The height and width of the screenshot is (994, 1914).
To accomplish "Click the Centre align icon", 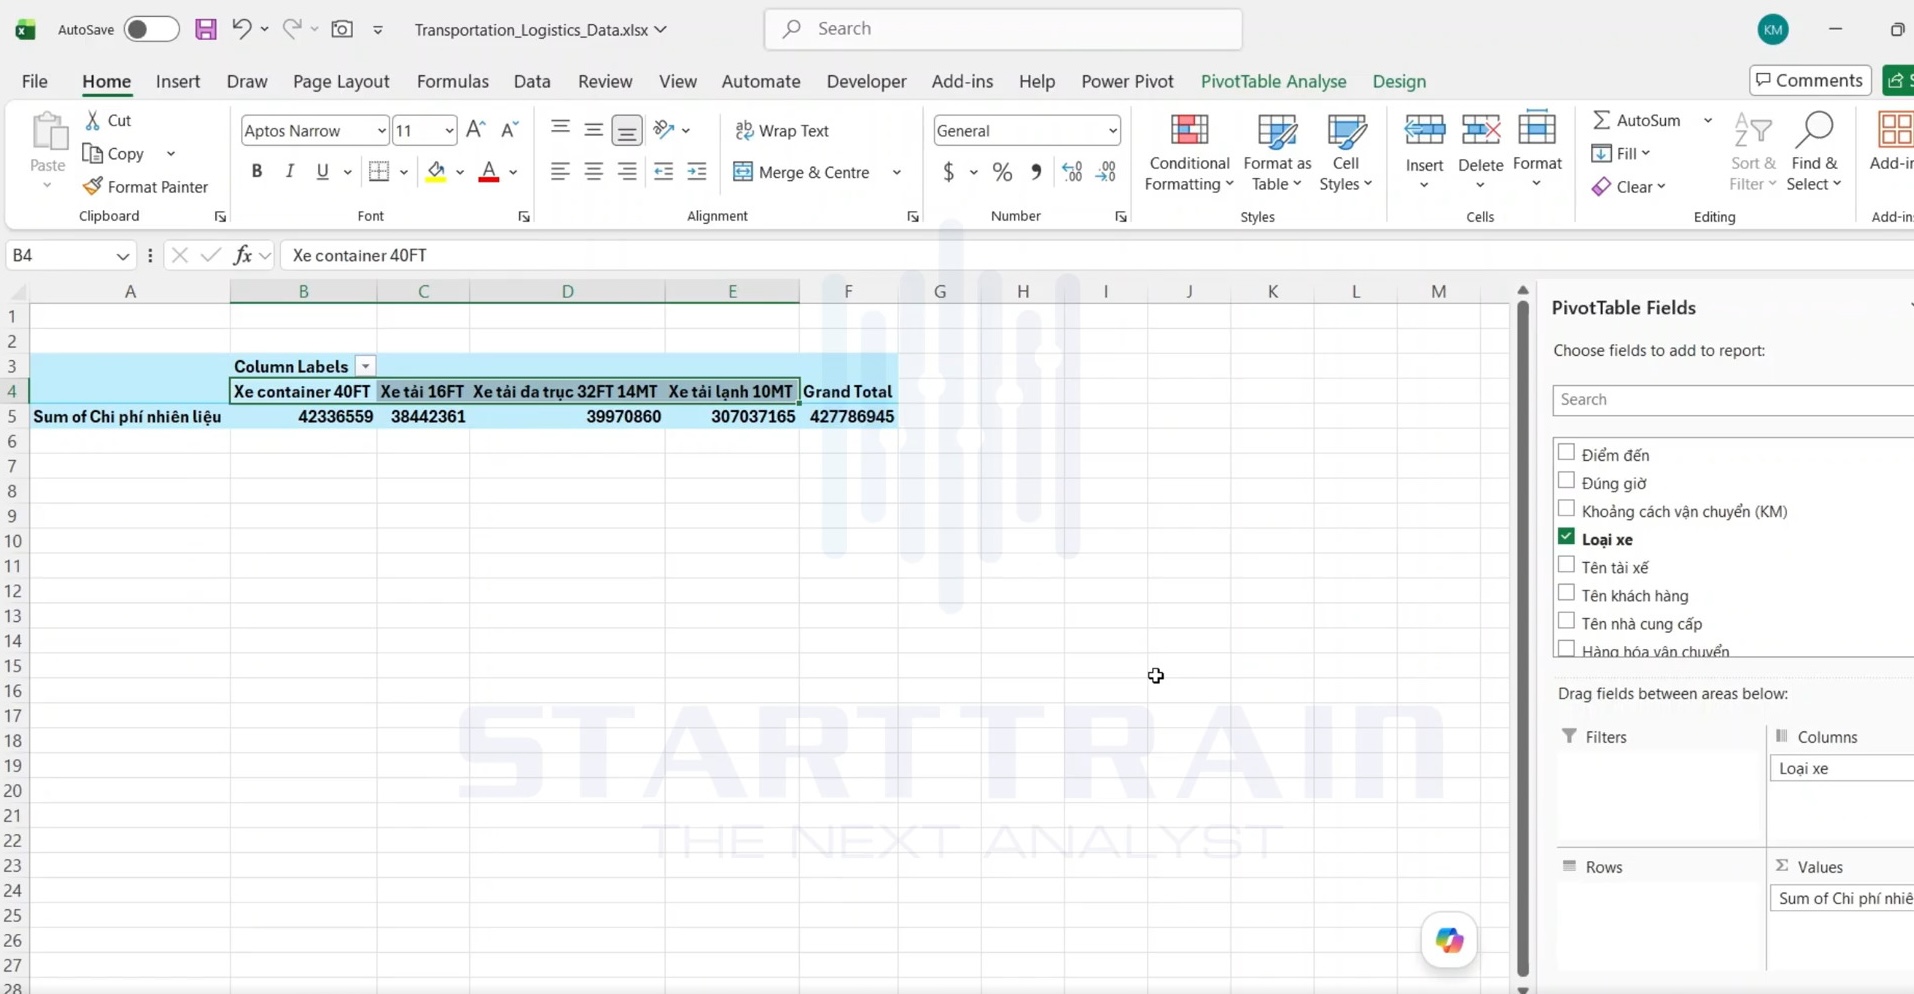I will (594, 172).
